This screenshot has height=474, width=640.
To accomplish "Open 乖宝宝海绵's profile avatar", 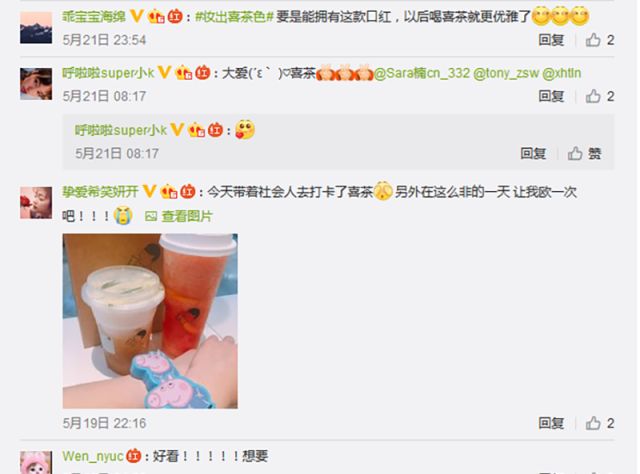I will [x=36, y=27].
